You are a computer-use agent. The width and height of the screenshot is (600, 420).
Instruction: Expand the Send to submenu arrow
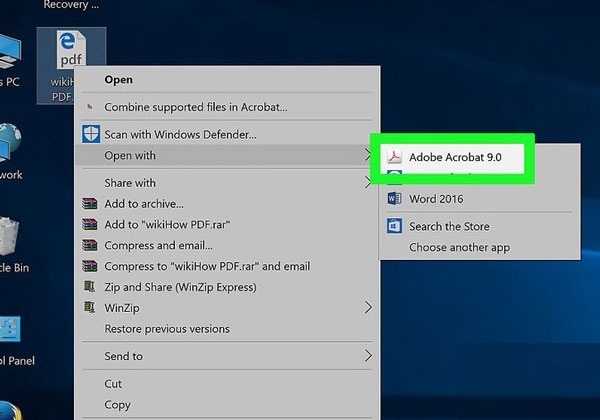367,356
